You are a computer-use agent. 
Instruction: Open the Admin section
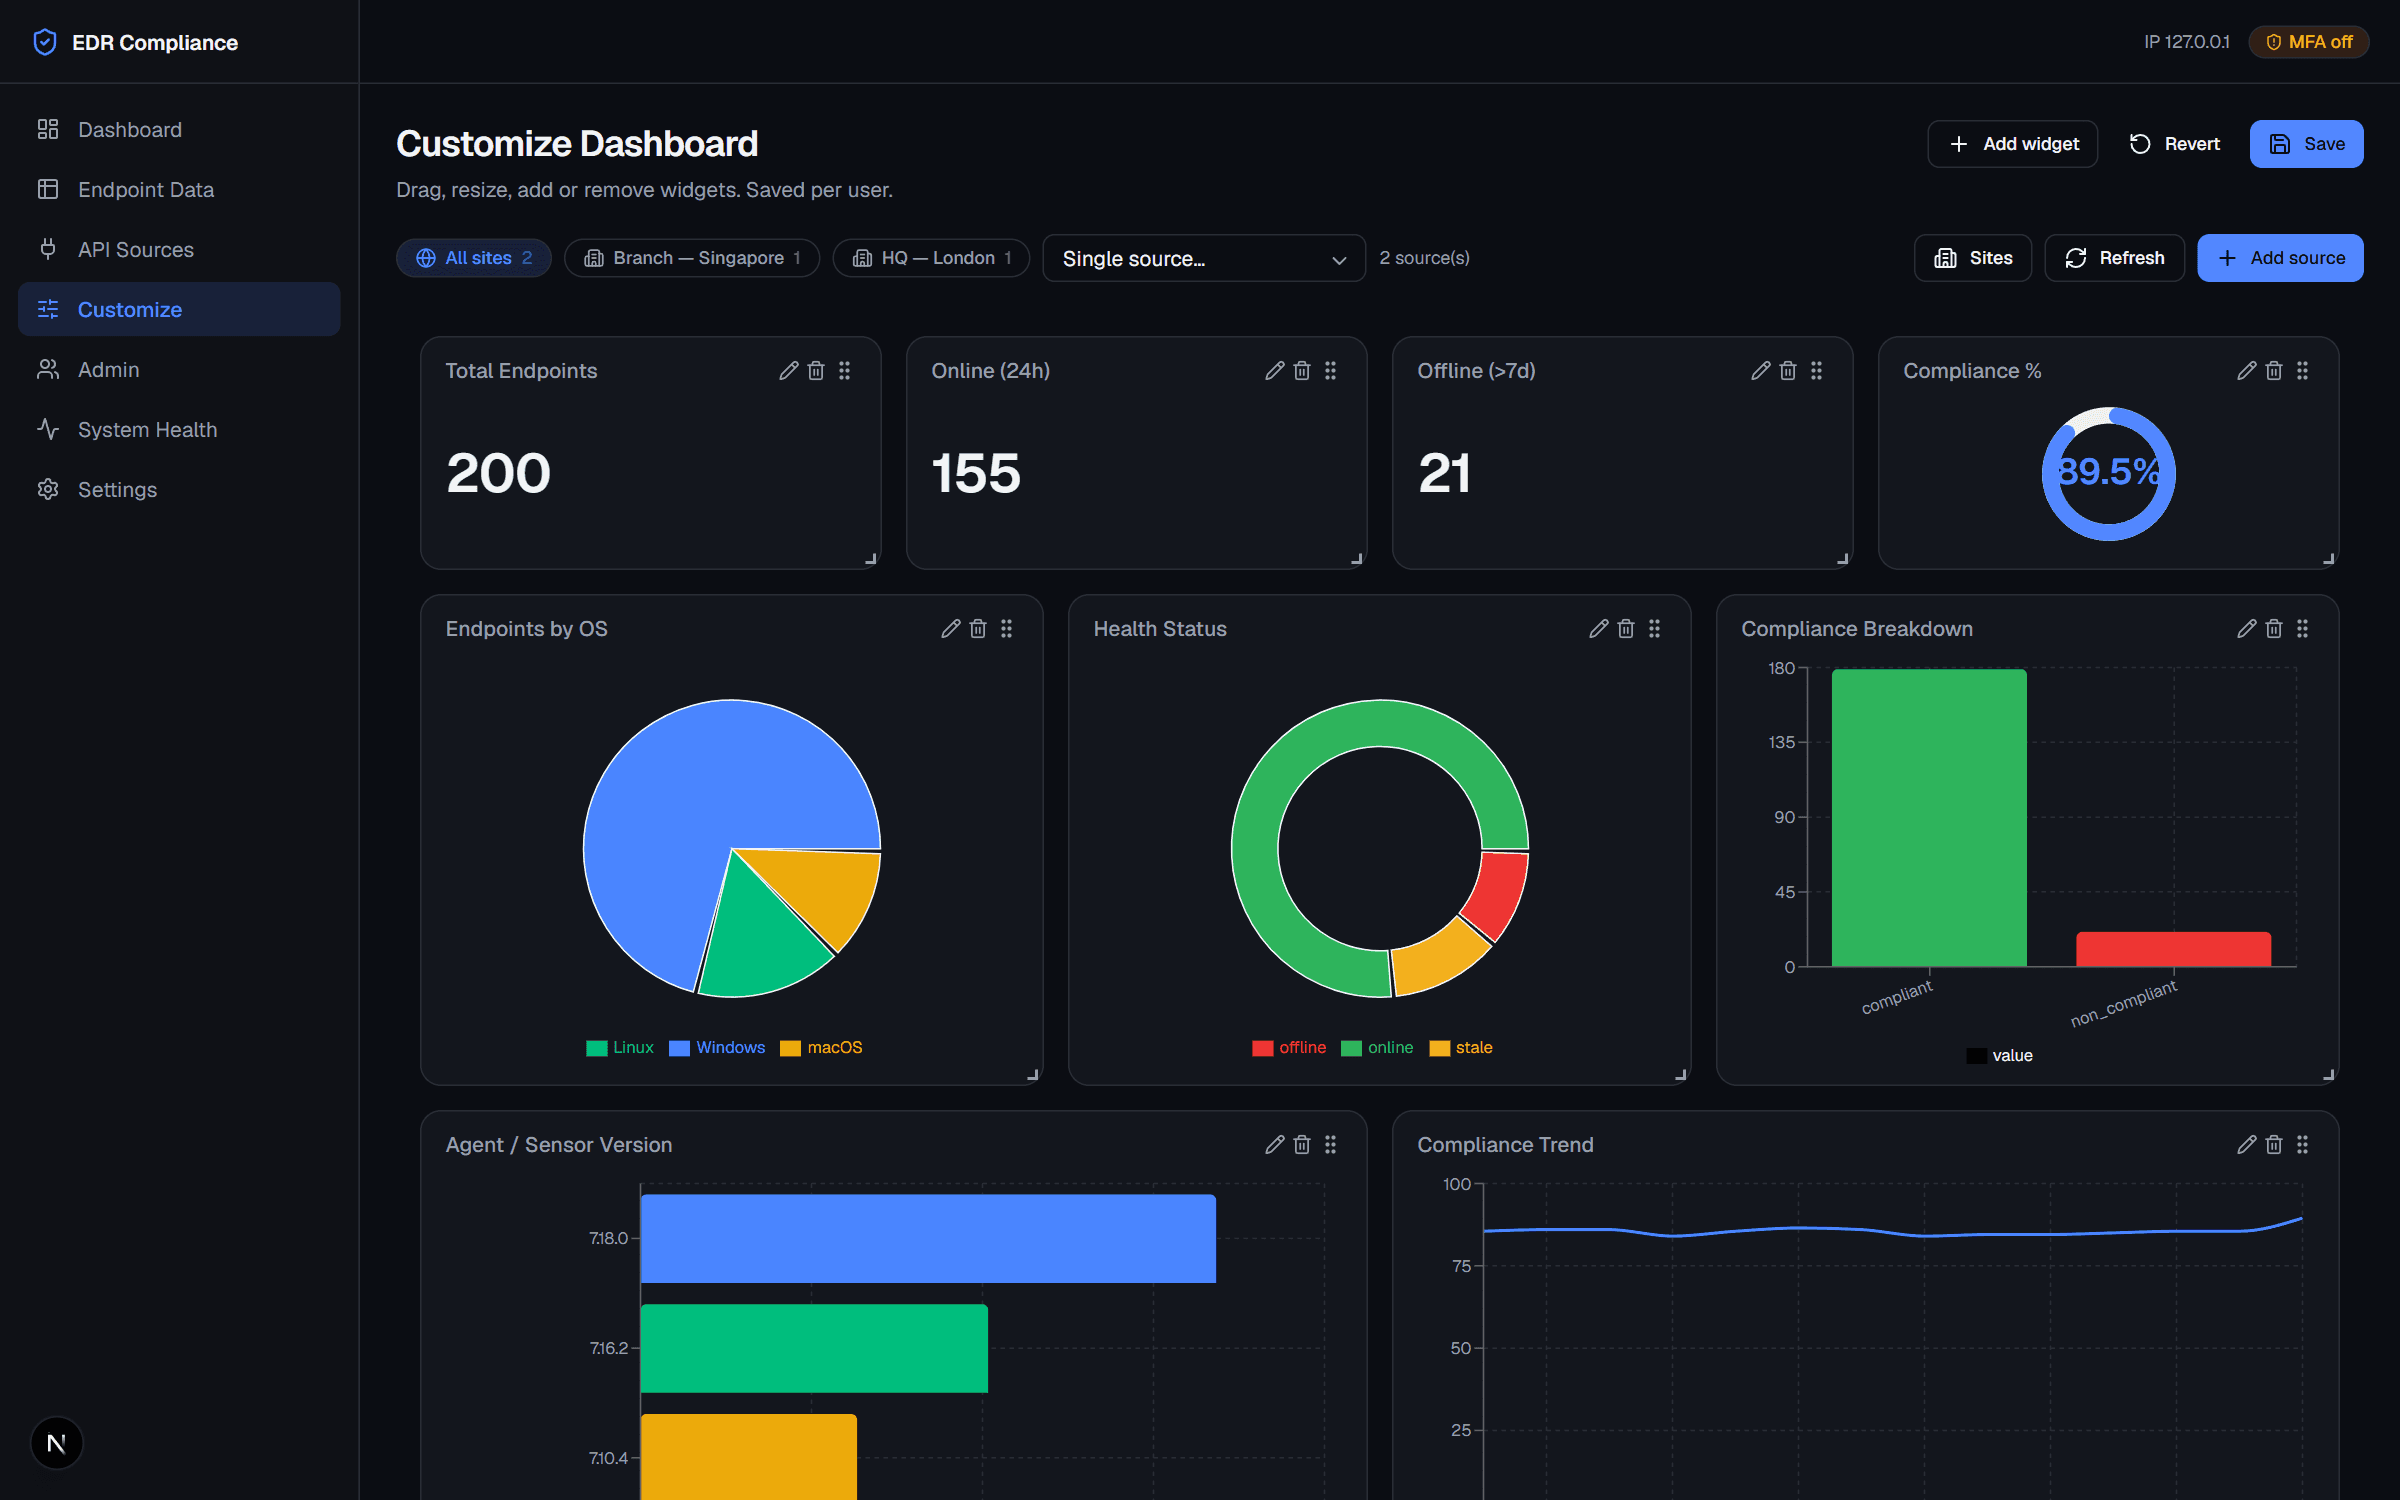point(179,370)
